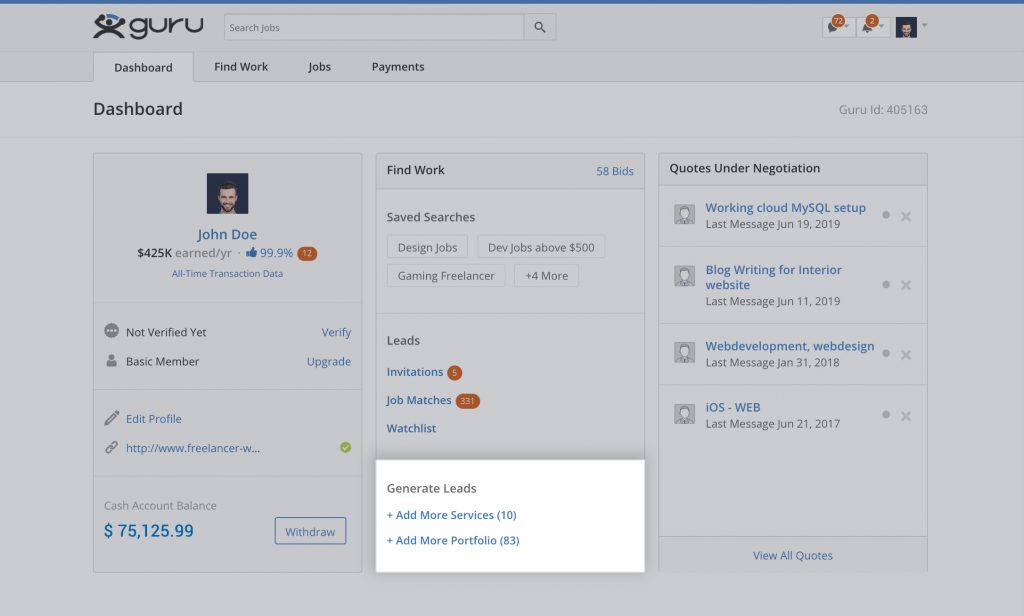Open Working cloud MySQL setup quote
This screenshot has width=1024, height=616.
(785, 207)
